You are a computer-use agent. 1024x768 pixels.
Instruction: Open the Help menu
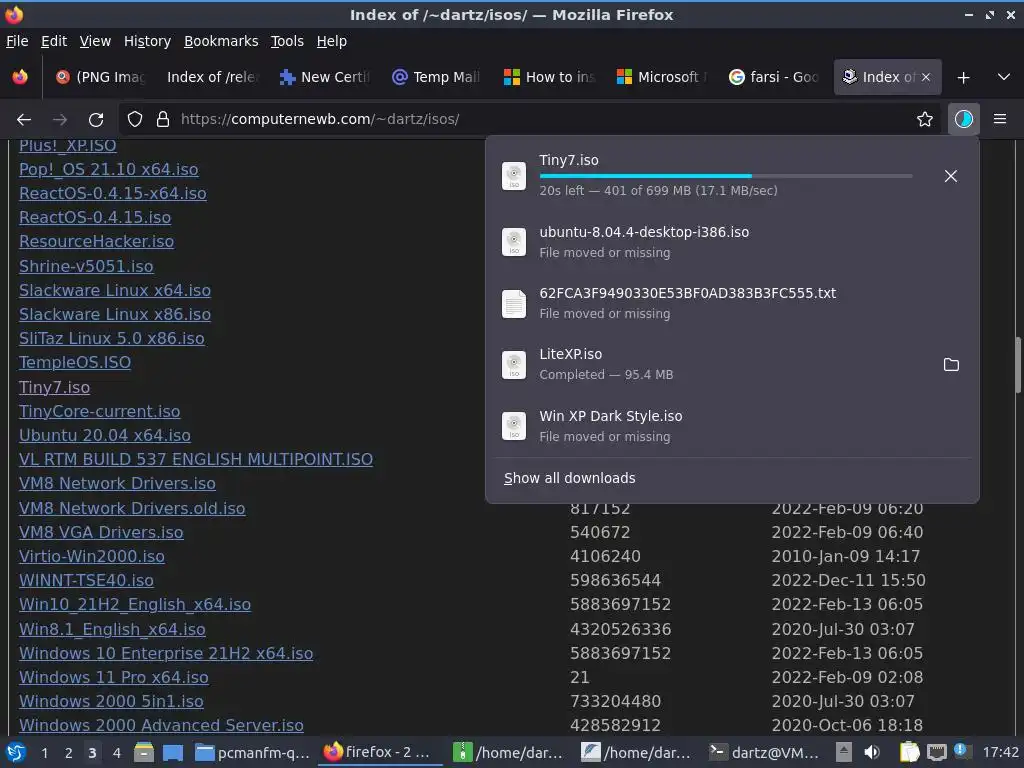(332, 41)
